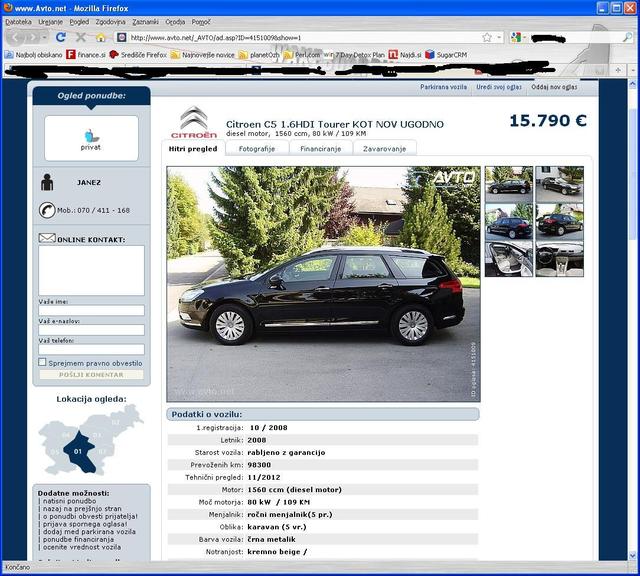640x576 pixels.
Task: Click the Vaše ime input field
Action: [x=91, y=310]
